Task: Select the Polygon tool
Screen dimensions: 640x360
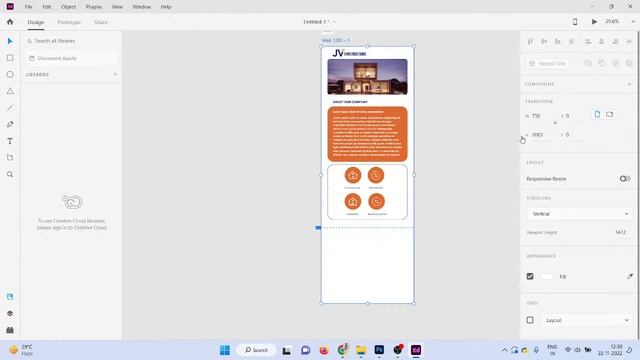Action: tap(10, 91)
